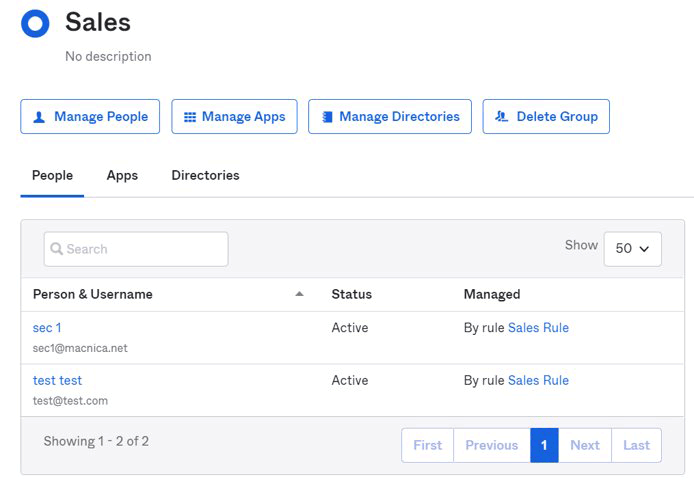This screenshot has width=694, height=488.
Task: Toggle sort arrow on Person & Username
Action: click(299, 294)
